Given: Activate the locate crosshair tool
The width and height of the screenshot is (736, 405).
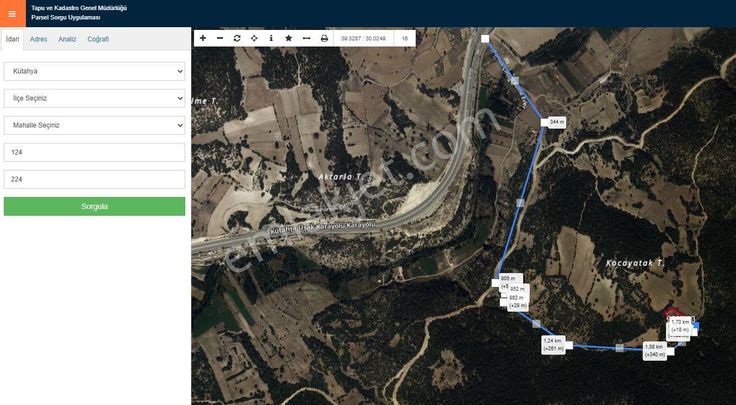Looking at the screenshot, I should [x=254, y=38].
